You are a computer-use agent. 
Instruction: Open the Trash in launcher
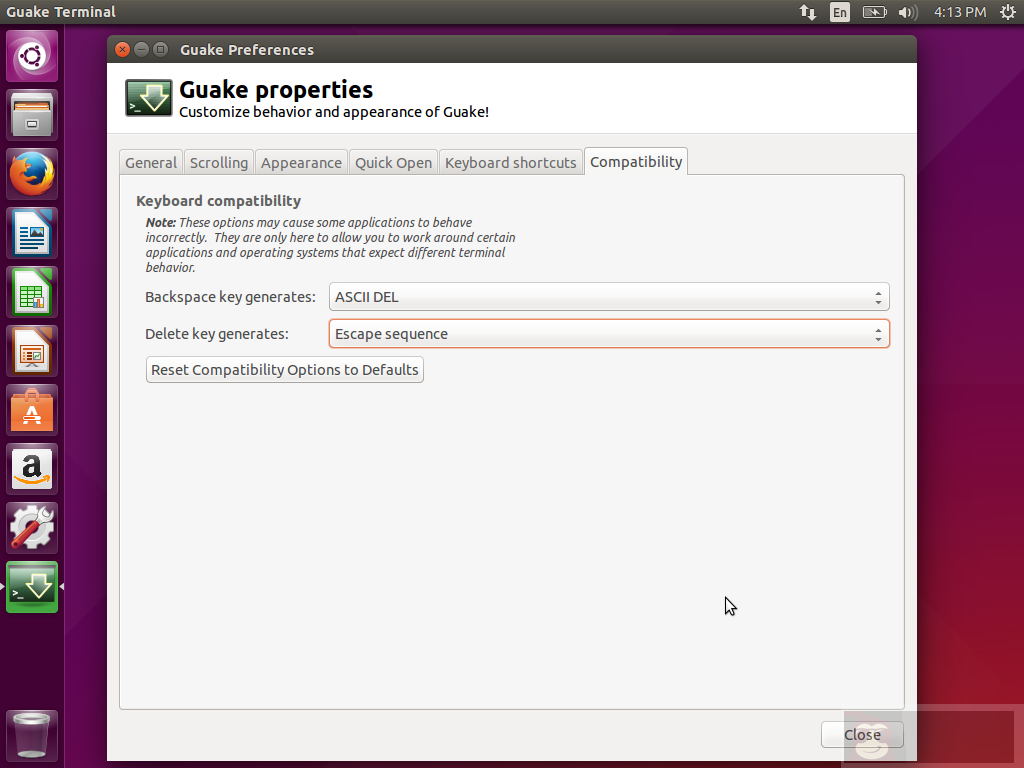click(32, 736)
